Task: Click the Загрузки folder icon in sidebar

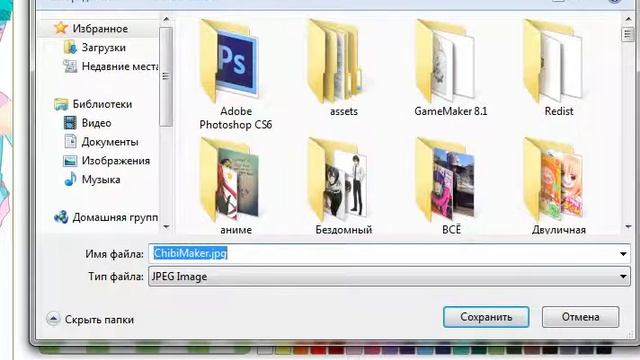Action: click(x=70, y=47)
